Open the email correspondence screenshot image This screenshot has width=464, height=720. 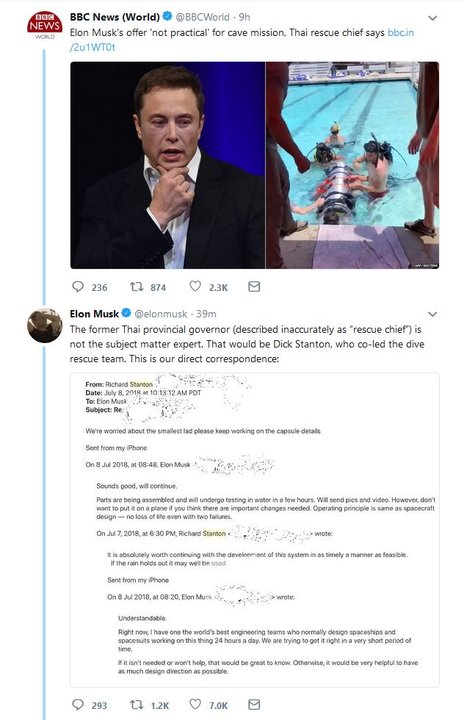pos(255,530)
